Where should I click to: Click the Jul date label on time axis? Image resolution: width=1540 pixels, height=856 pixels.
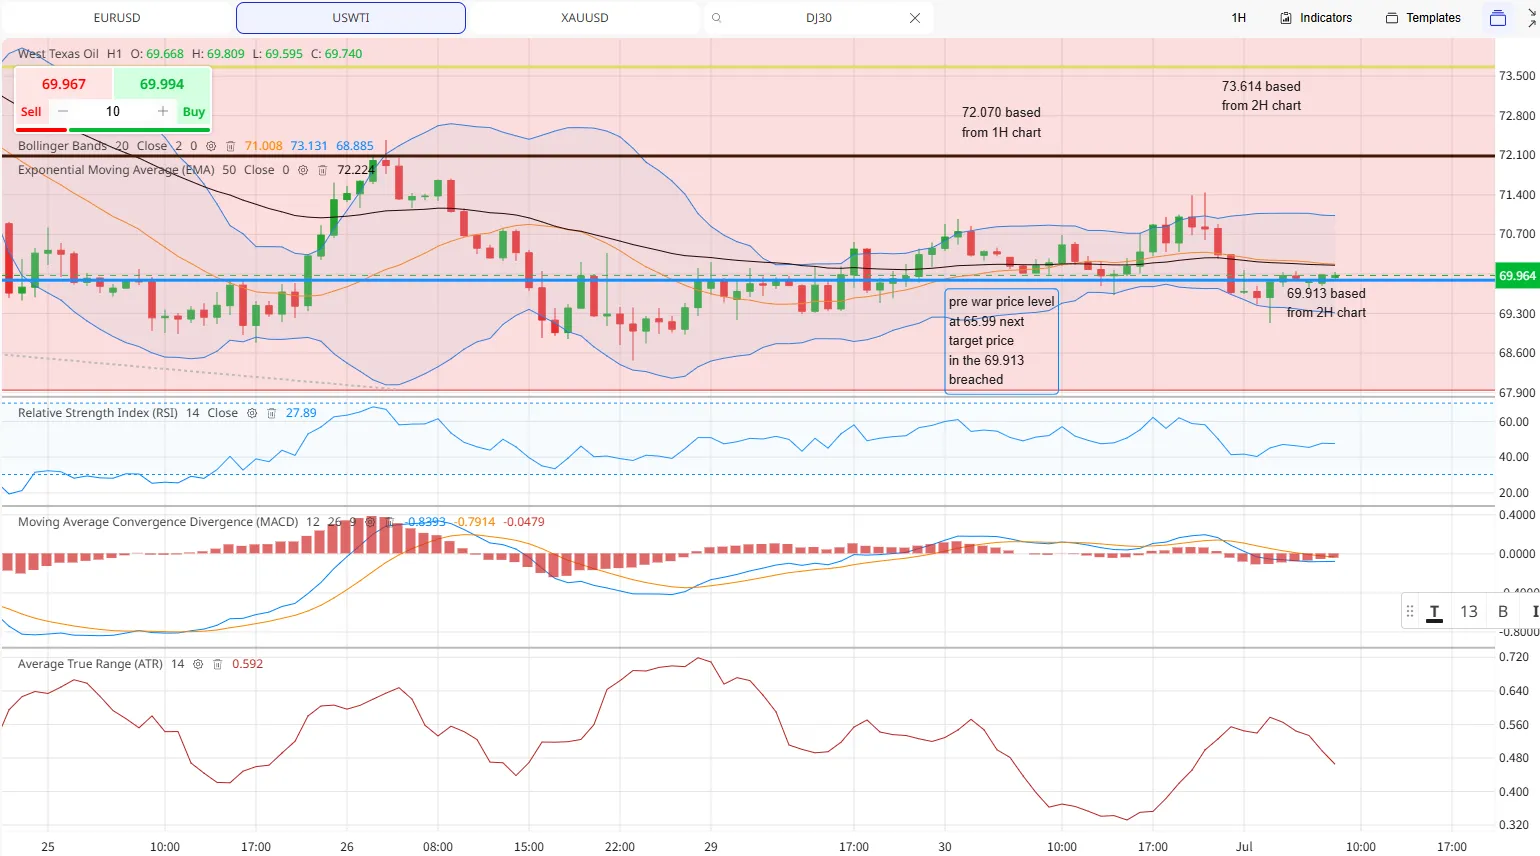pos(1244,847)
